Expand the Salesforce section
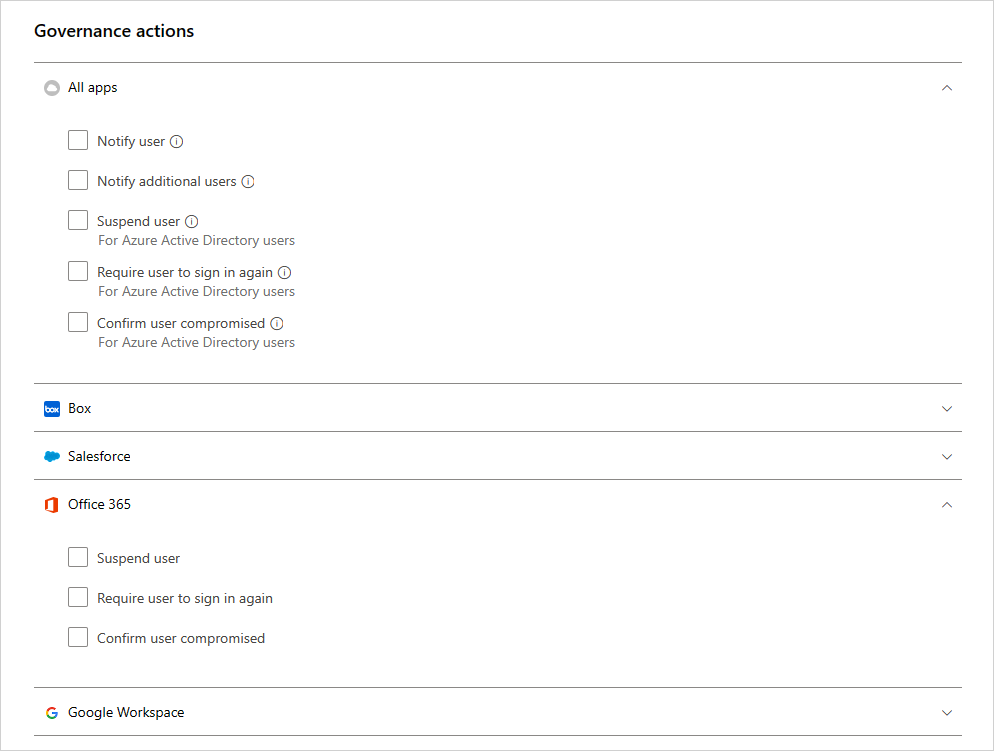The height and width of the screenshot is (751, 994). point(947,456)
